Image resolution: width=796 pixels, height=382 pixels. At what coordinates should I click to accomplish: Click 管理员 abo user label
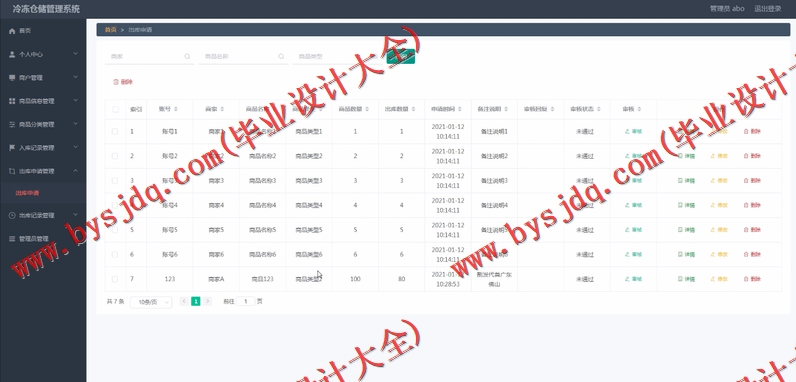click(727, 9)
